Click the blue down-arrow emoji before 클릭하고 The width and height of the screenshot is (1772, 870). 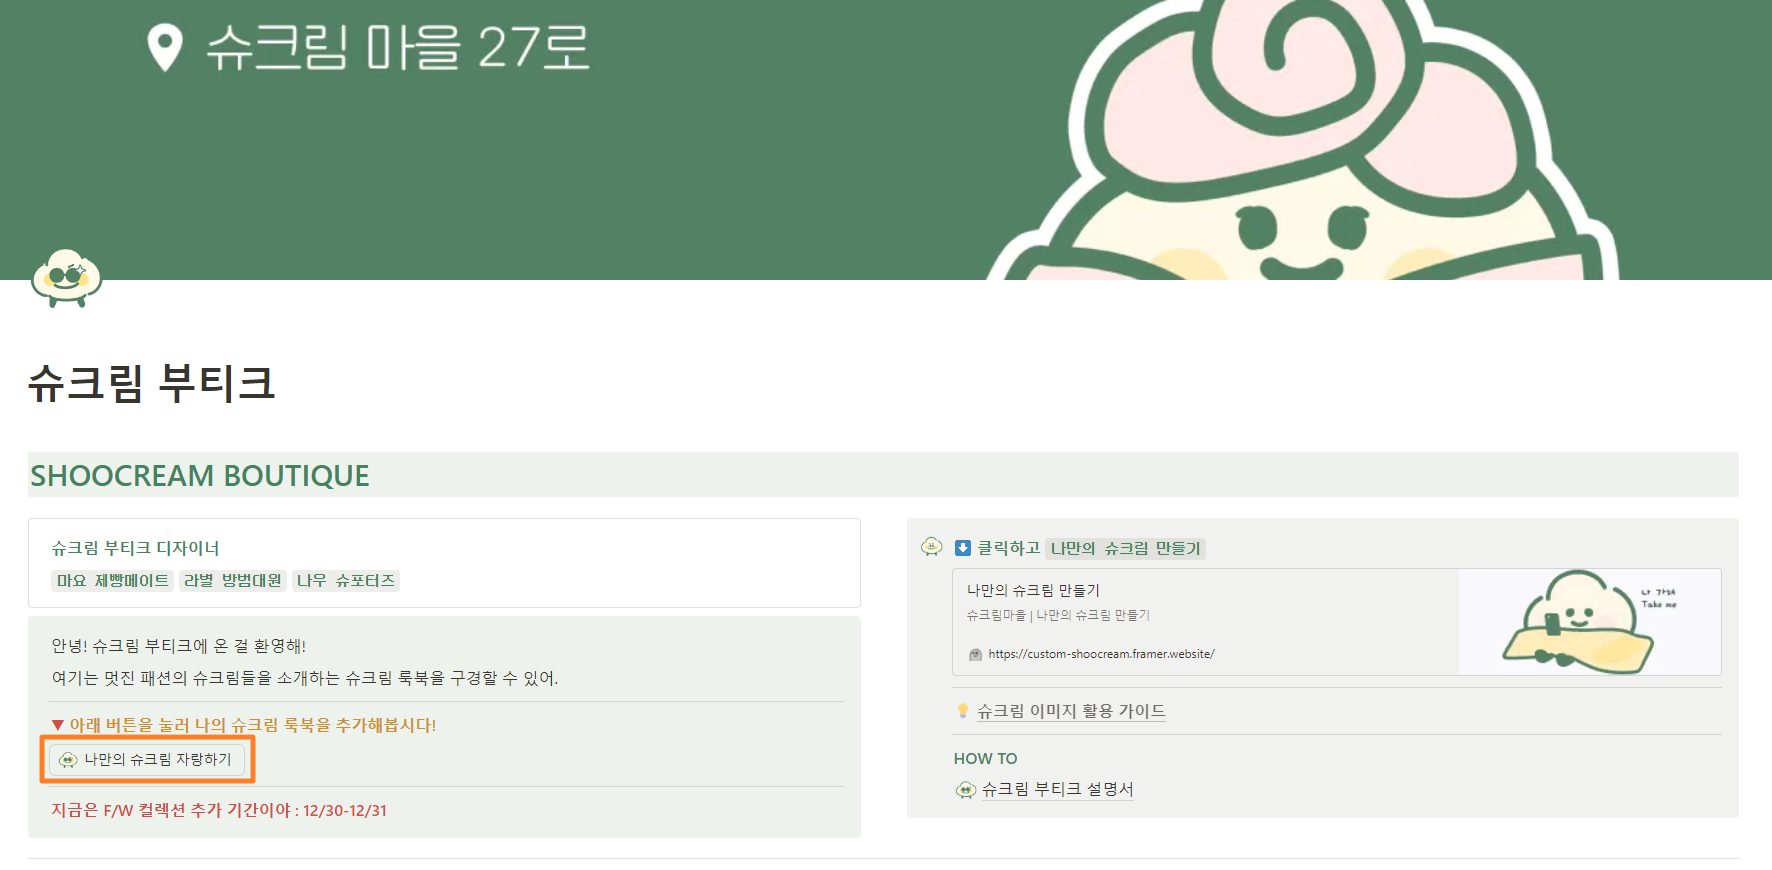point(963,548)
